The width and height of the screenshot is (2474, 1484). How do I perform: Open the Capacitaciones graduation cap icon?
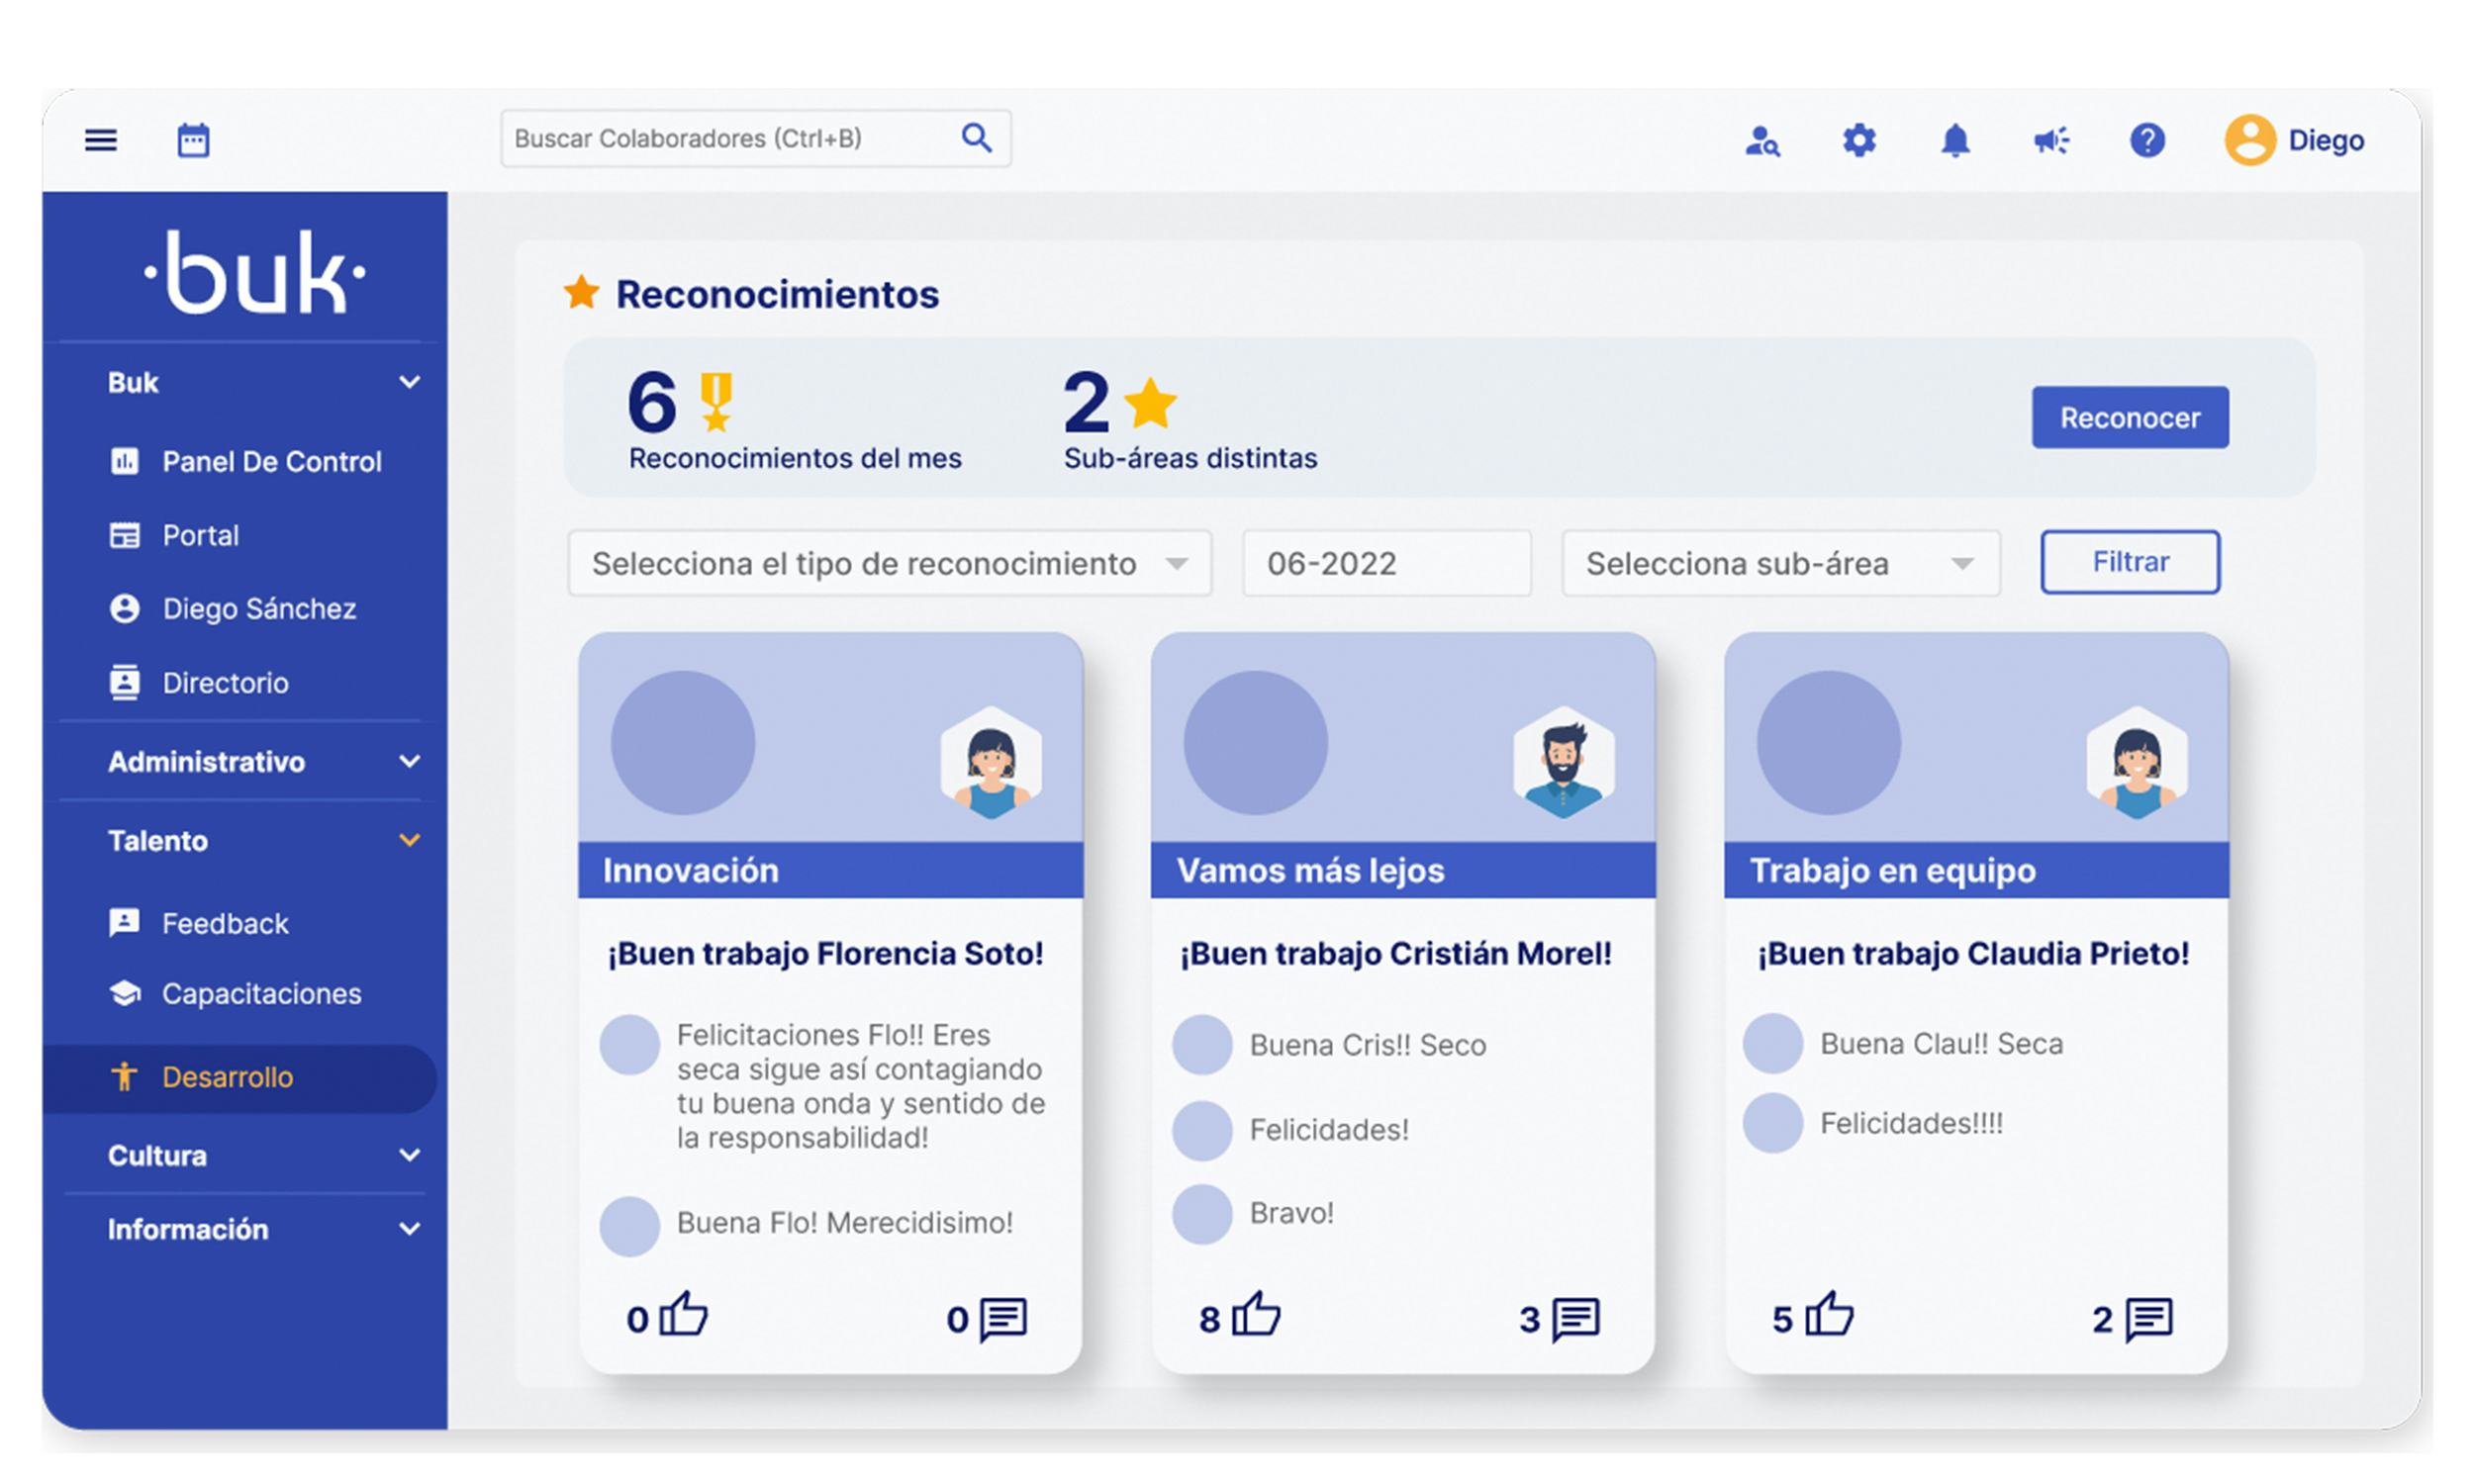point(126,992)
